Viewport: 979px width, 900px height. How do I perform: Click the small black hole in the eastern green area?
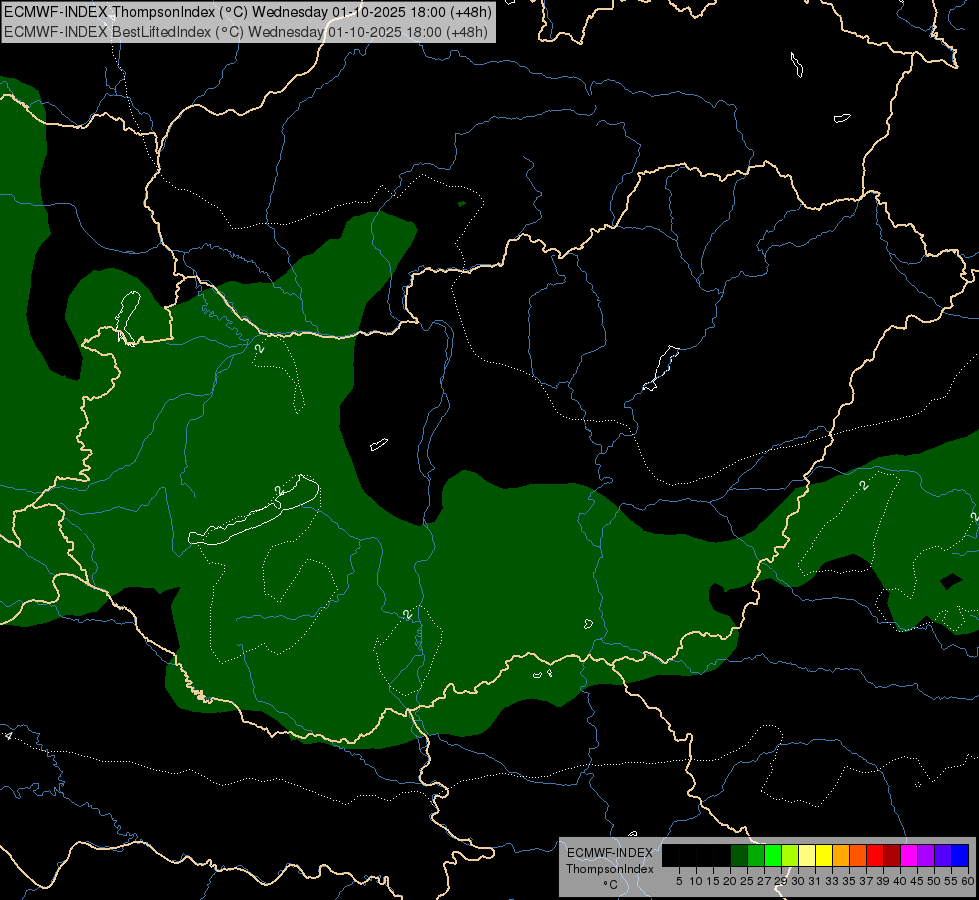pyautogui.click(x=947, y=583)
